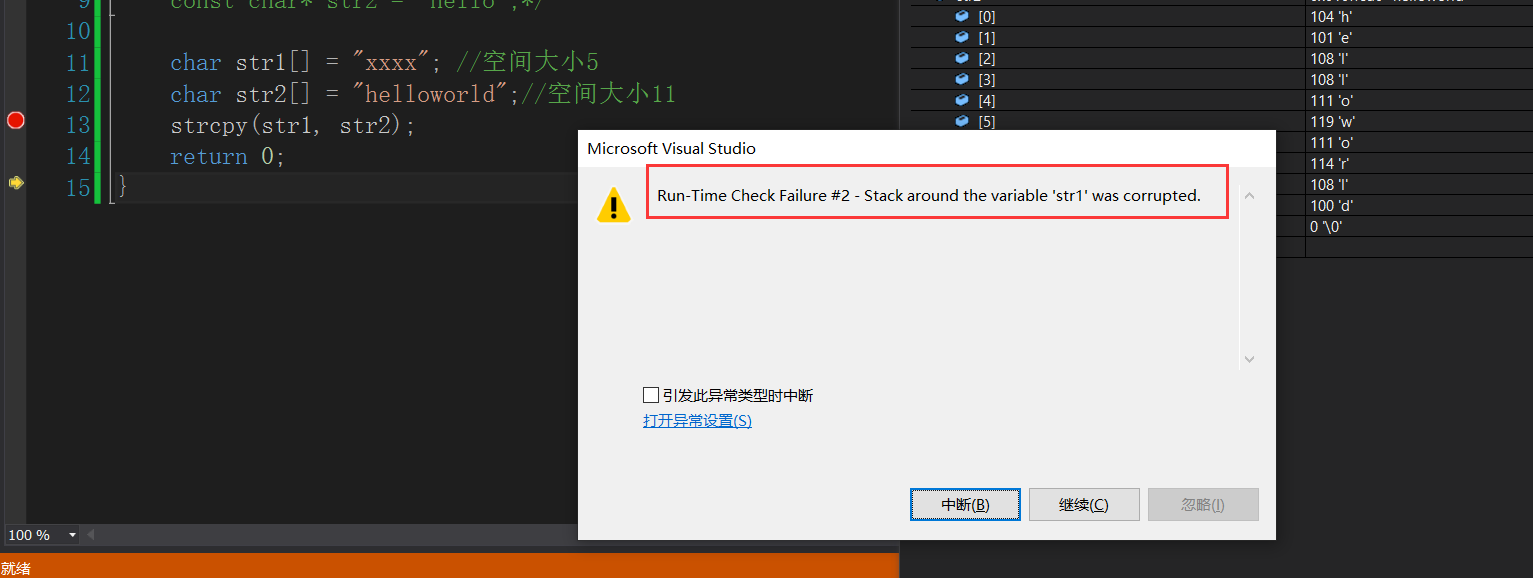
Task: Click the red breakpoint on line 13
Action: click(15, 121)
